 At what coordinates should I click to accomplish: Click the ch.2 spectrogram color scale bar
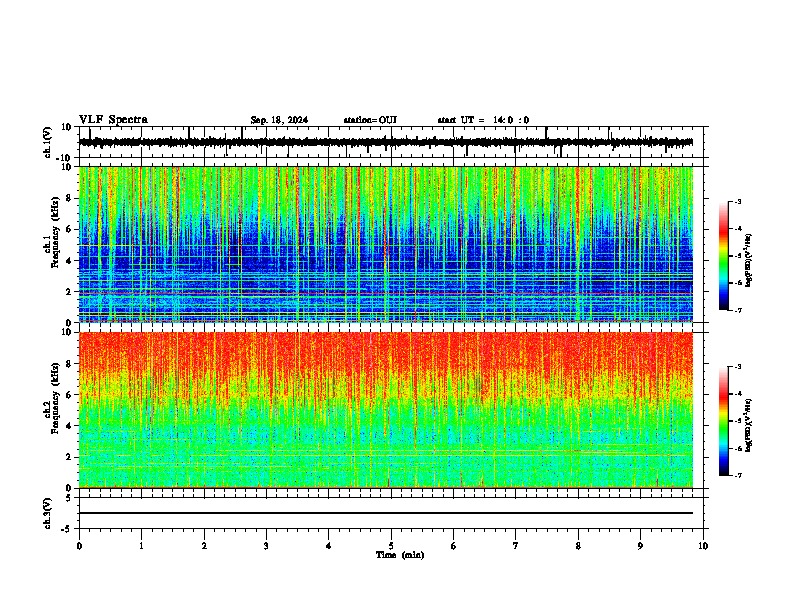point(723,421)
